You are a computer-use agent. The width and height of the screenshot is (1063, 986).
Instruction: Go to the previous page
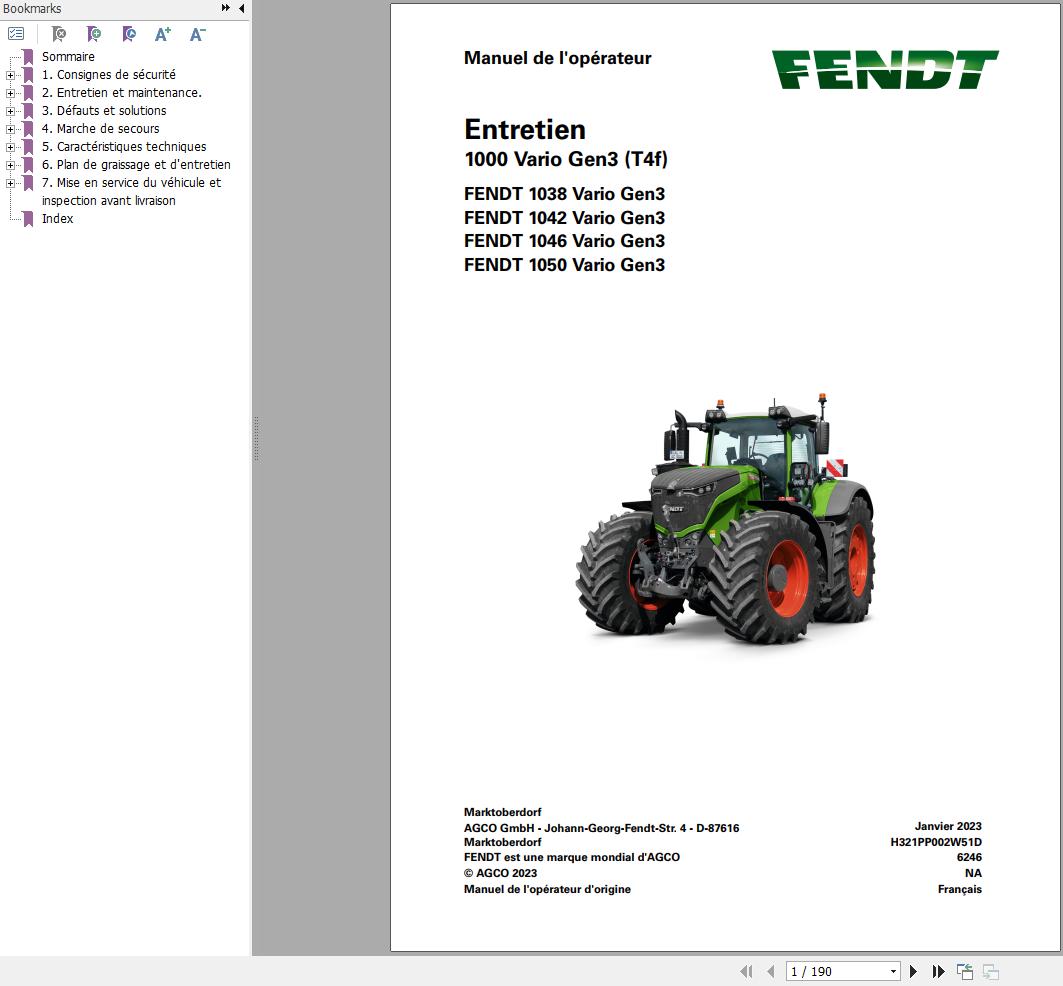click(770, 971)
